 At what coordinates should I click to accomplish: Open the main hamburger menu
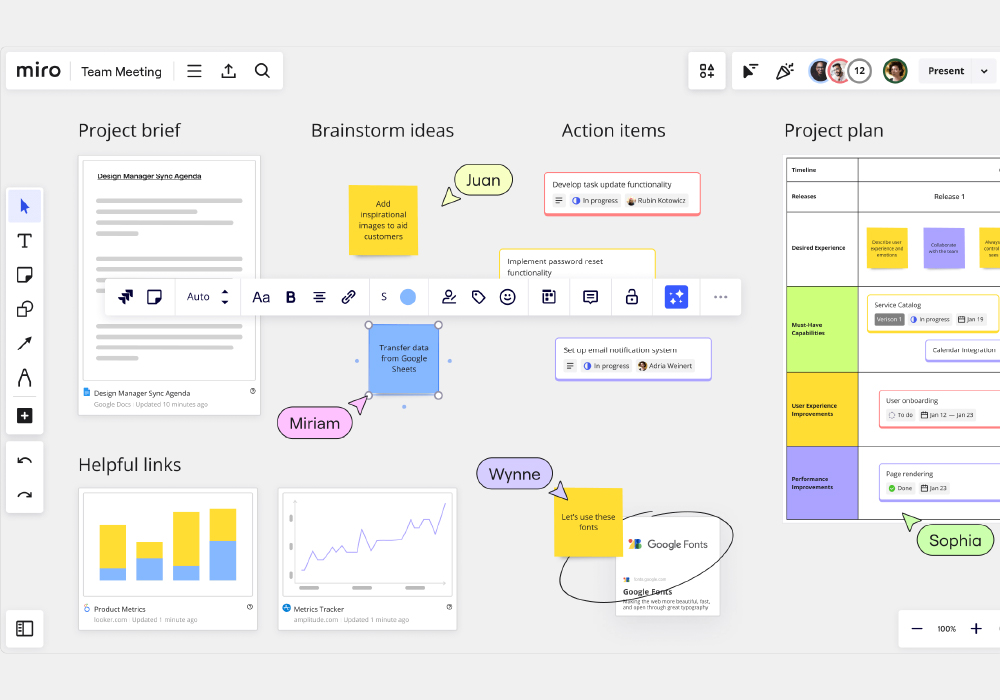195,71
